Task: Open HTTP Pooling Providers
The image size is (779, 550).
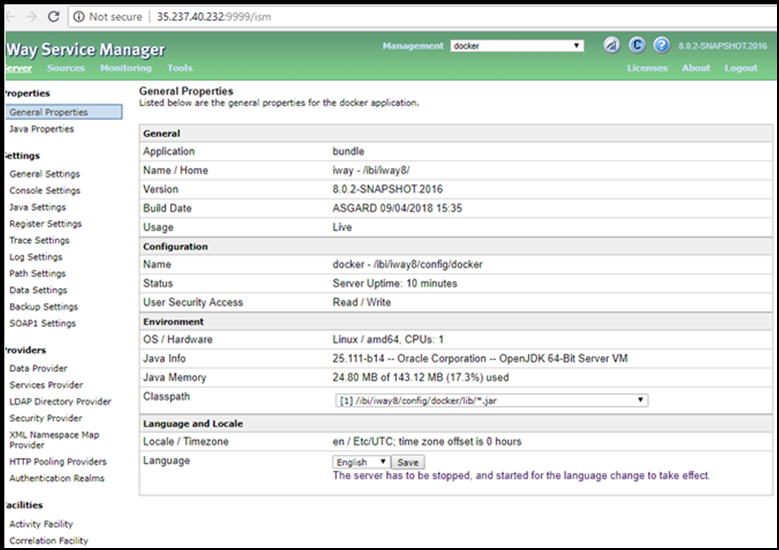Action: click(x=58, y=462)
